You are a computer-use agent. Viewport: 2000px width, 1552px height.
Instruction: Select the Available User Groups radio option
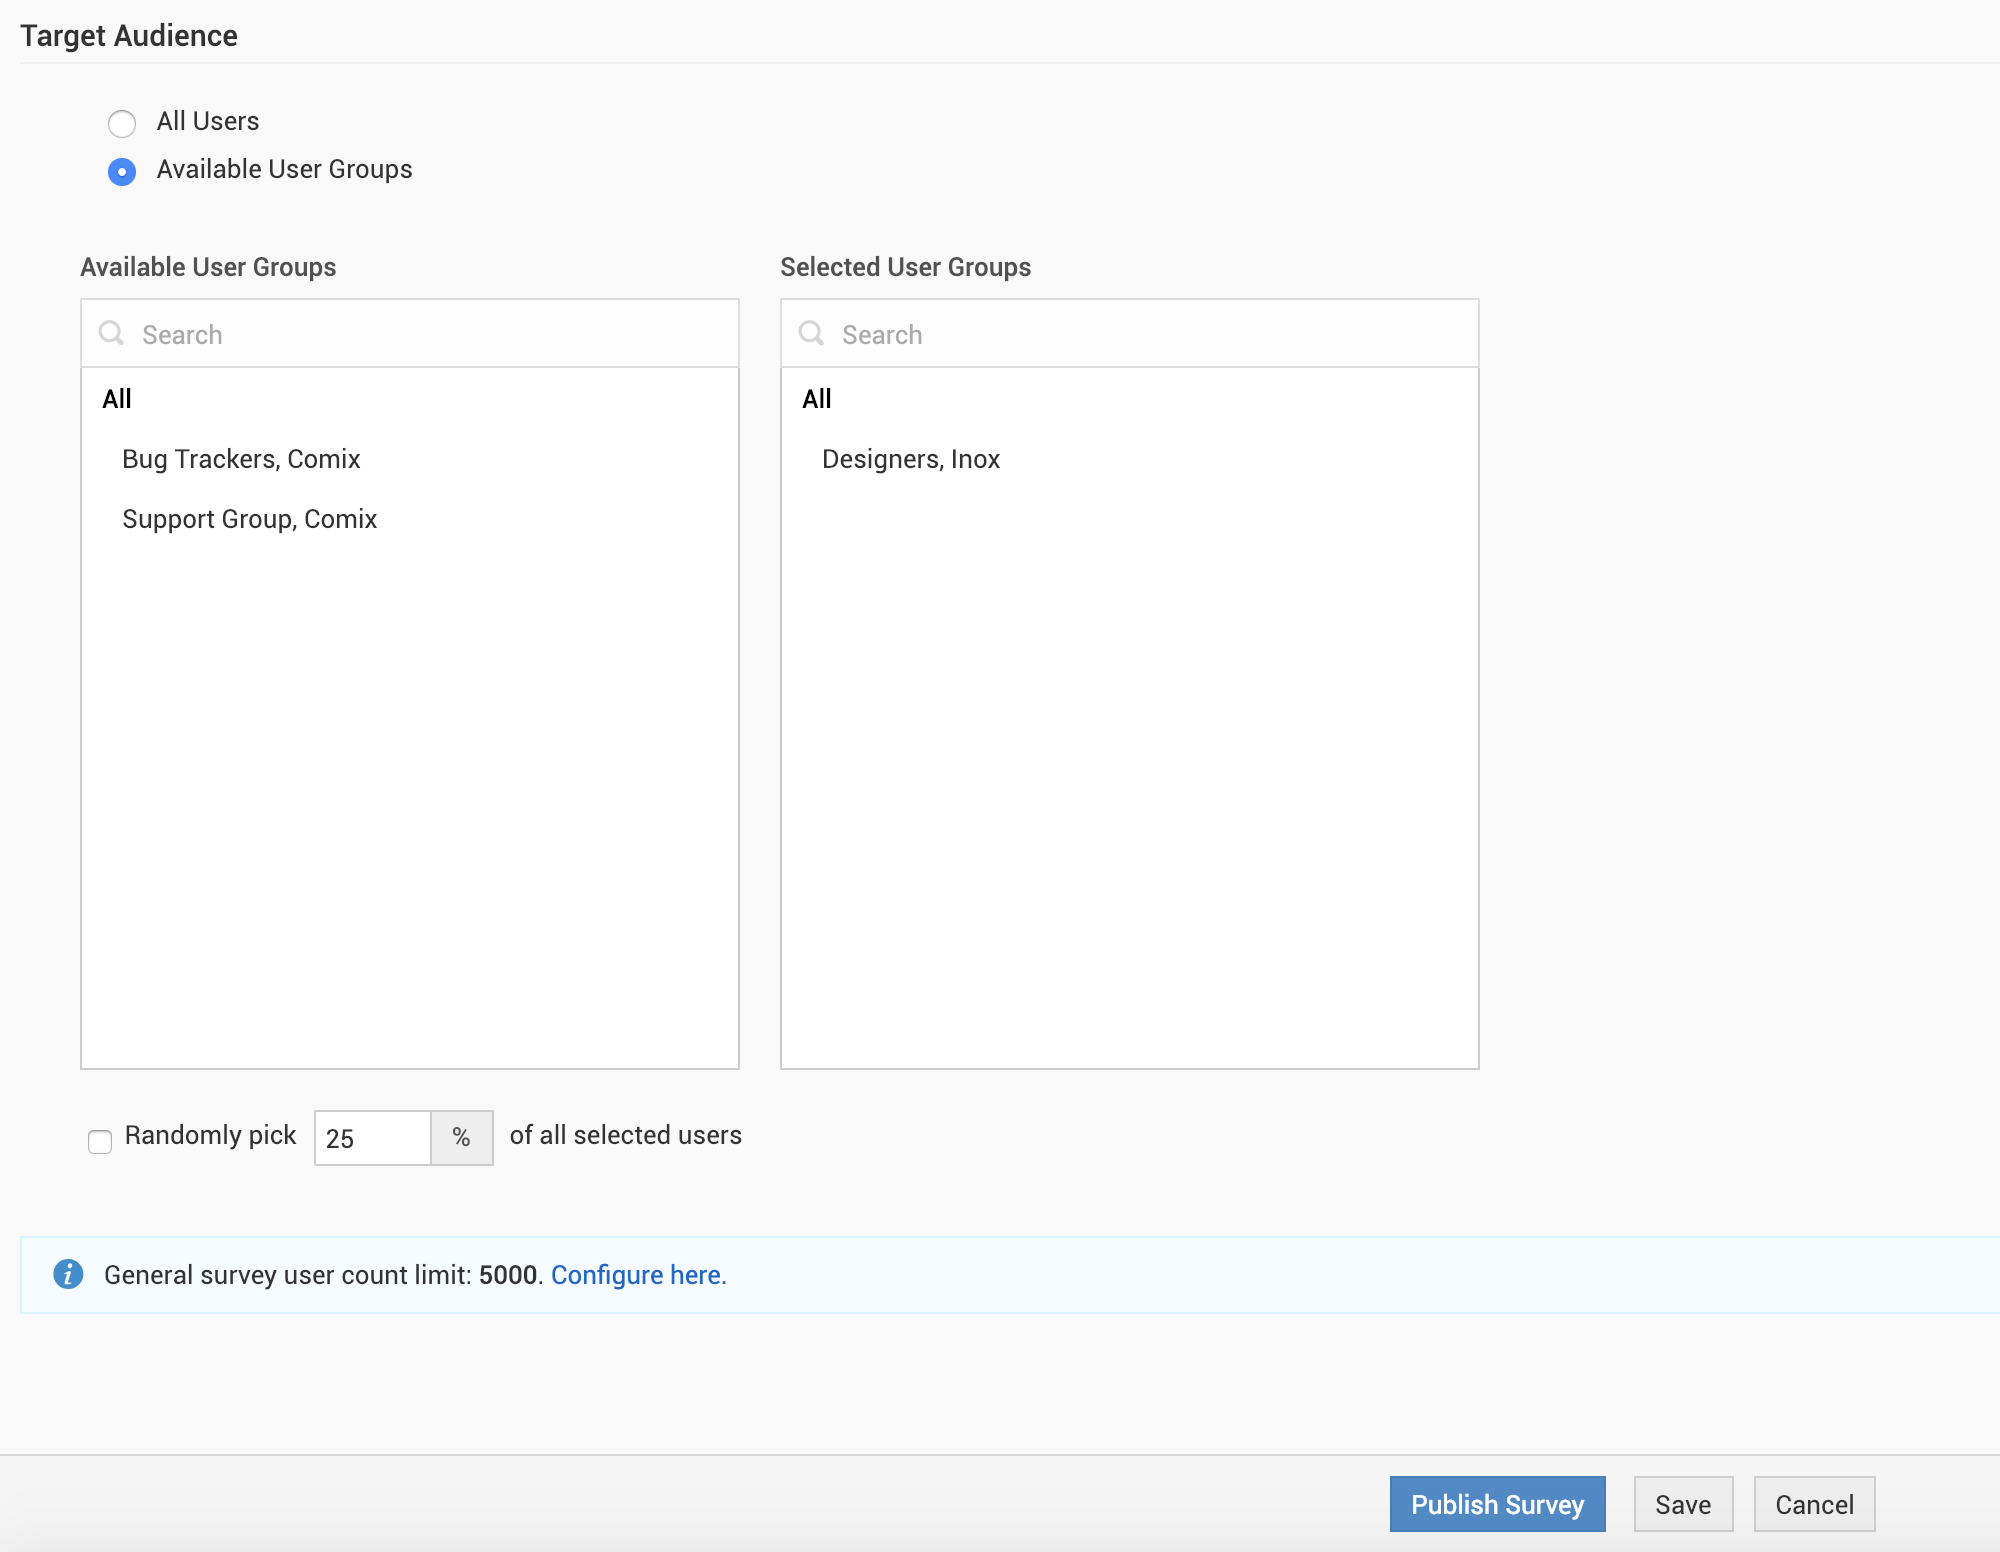122,172
